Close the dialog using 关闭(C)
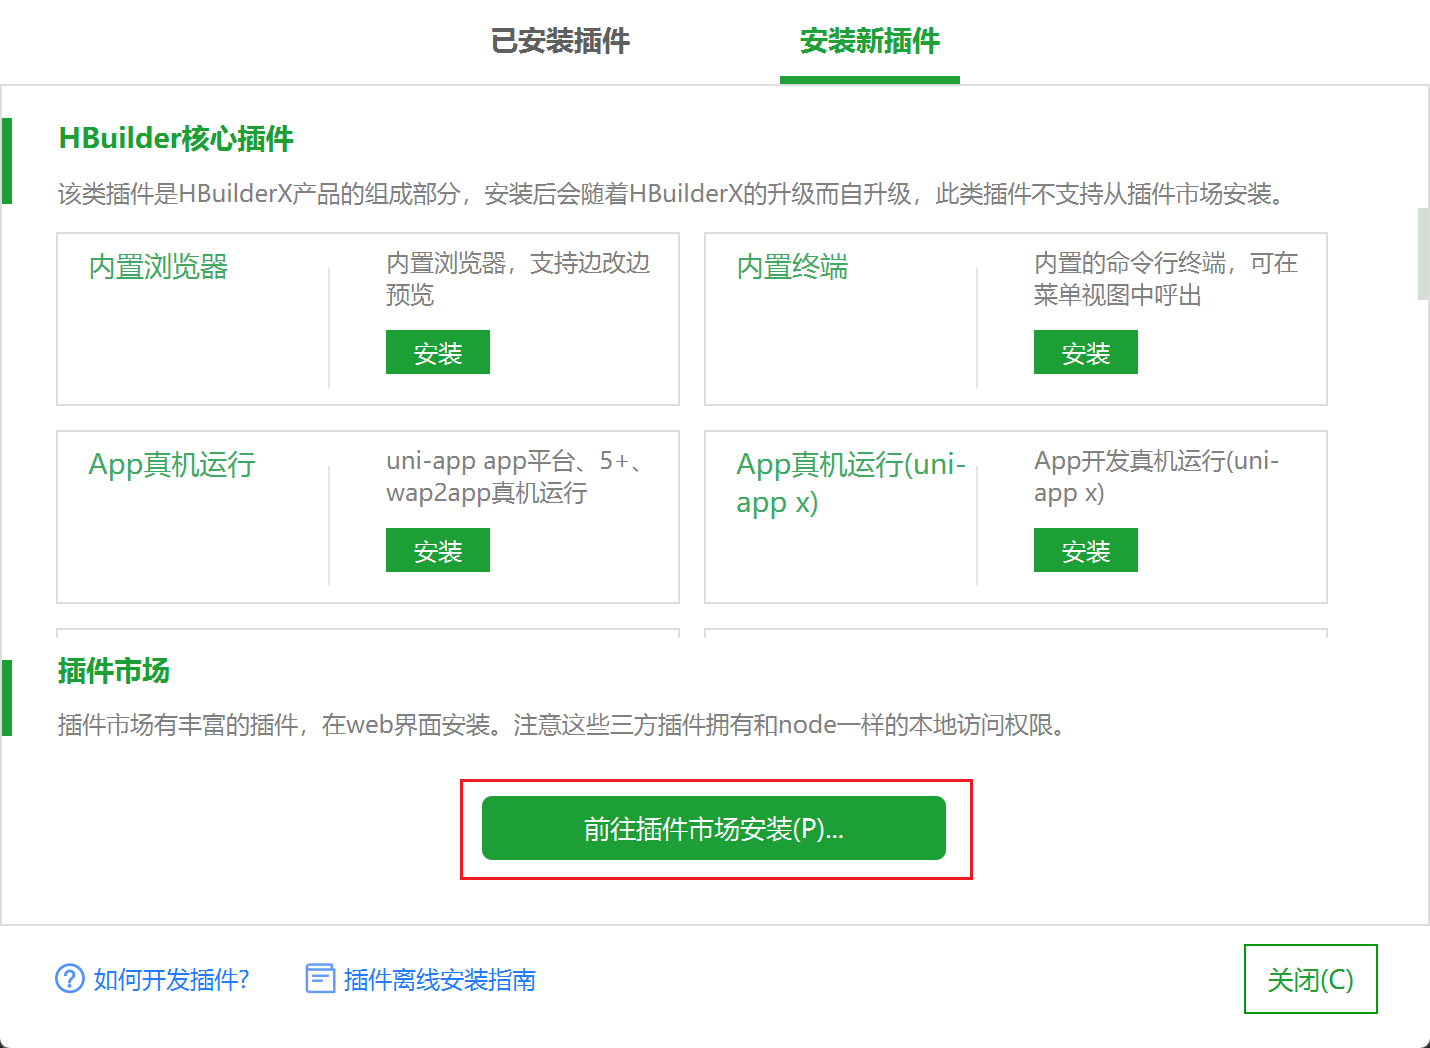The width and height of the screenshot is (1430, 1048). 1310,980
